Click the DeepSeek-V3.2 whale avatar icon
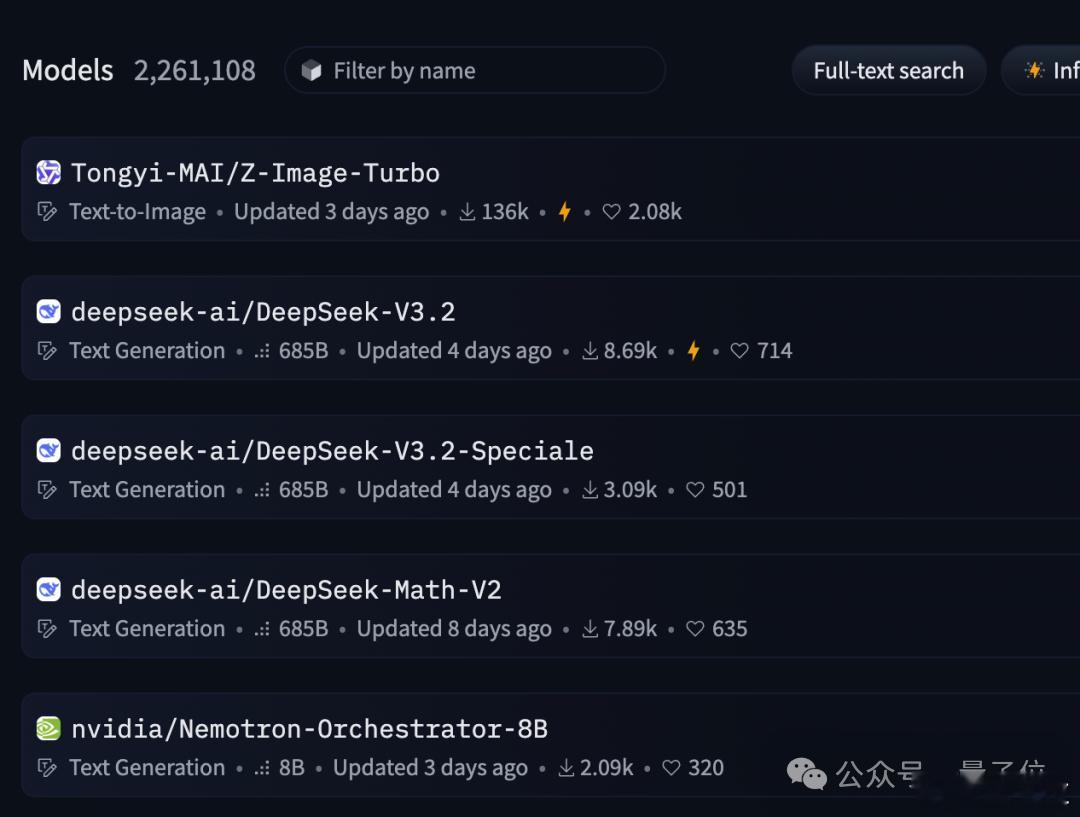The height and width of the screenshot is (817, 1080). 48,311
